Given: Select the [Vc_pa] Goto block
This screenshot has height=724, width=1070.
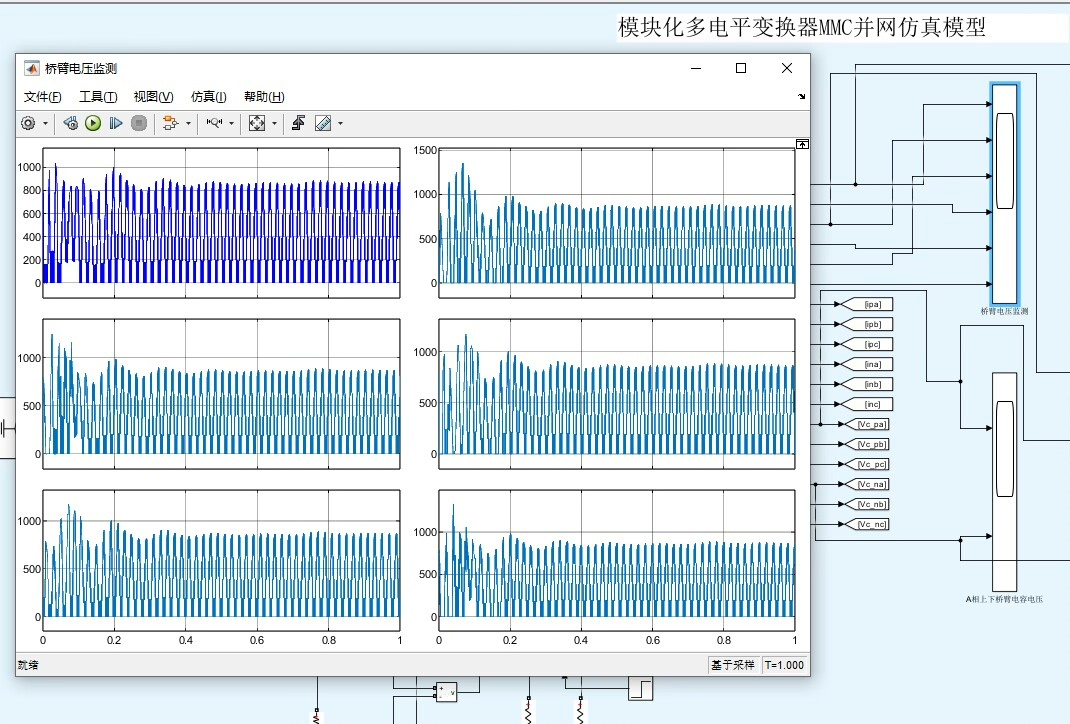Looking at the screenshot, I should tap(867, 424).
